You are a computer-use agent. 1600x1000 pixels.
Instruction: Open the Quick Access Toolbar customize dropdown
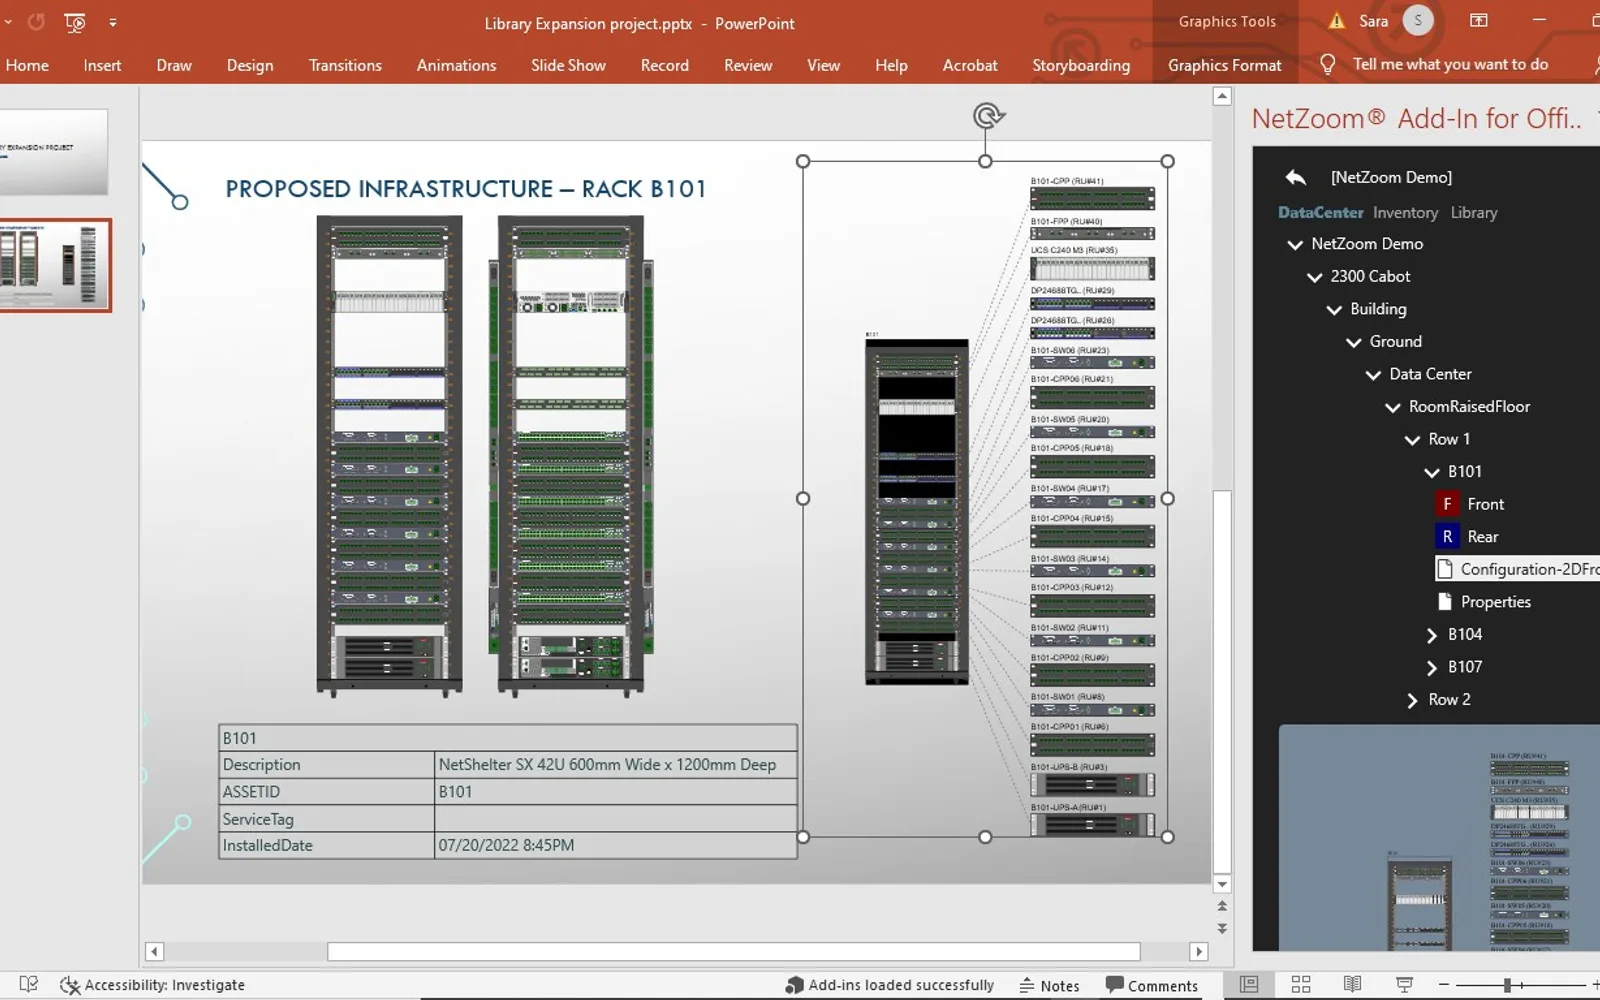coord(112,22)
